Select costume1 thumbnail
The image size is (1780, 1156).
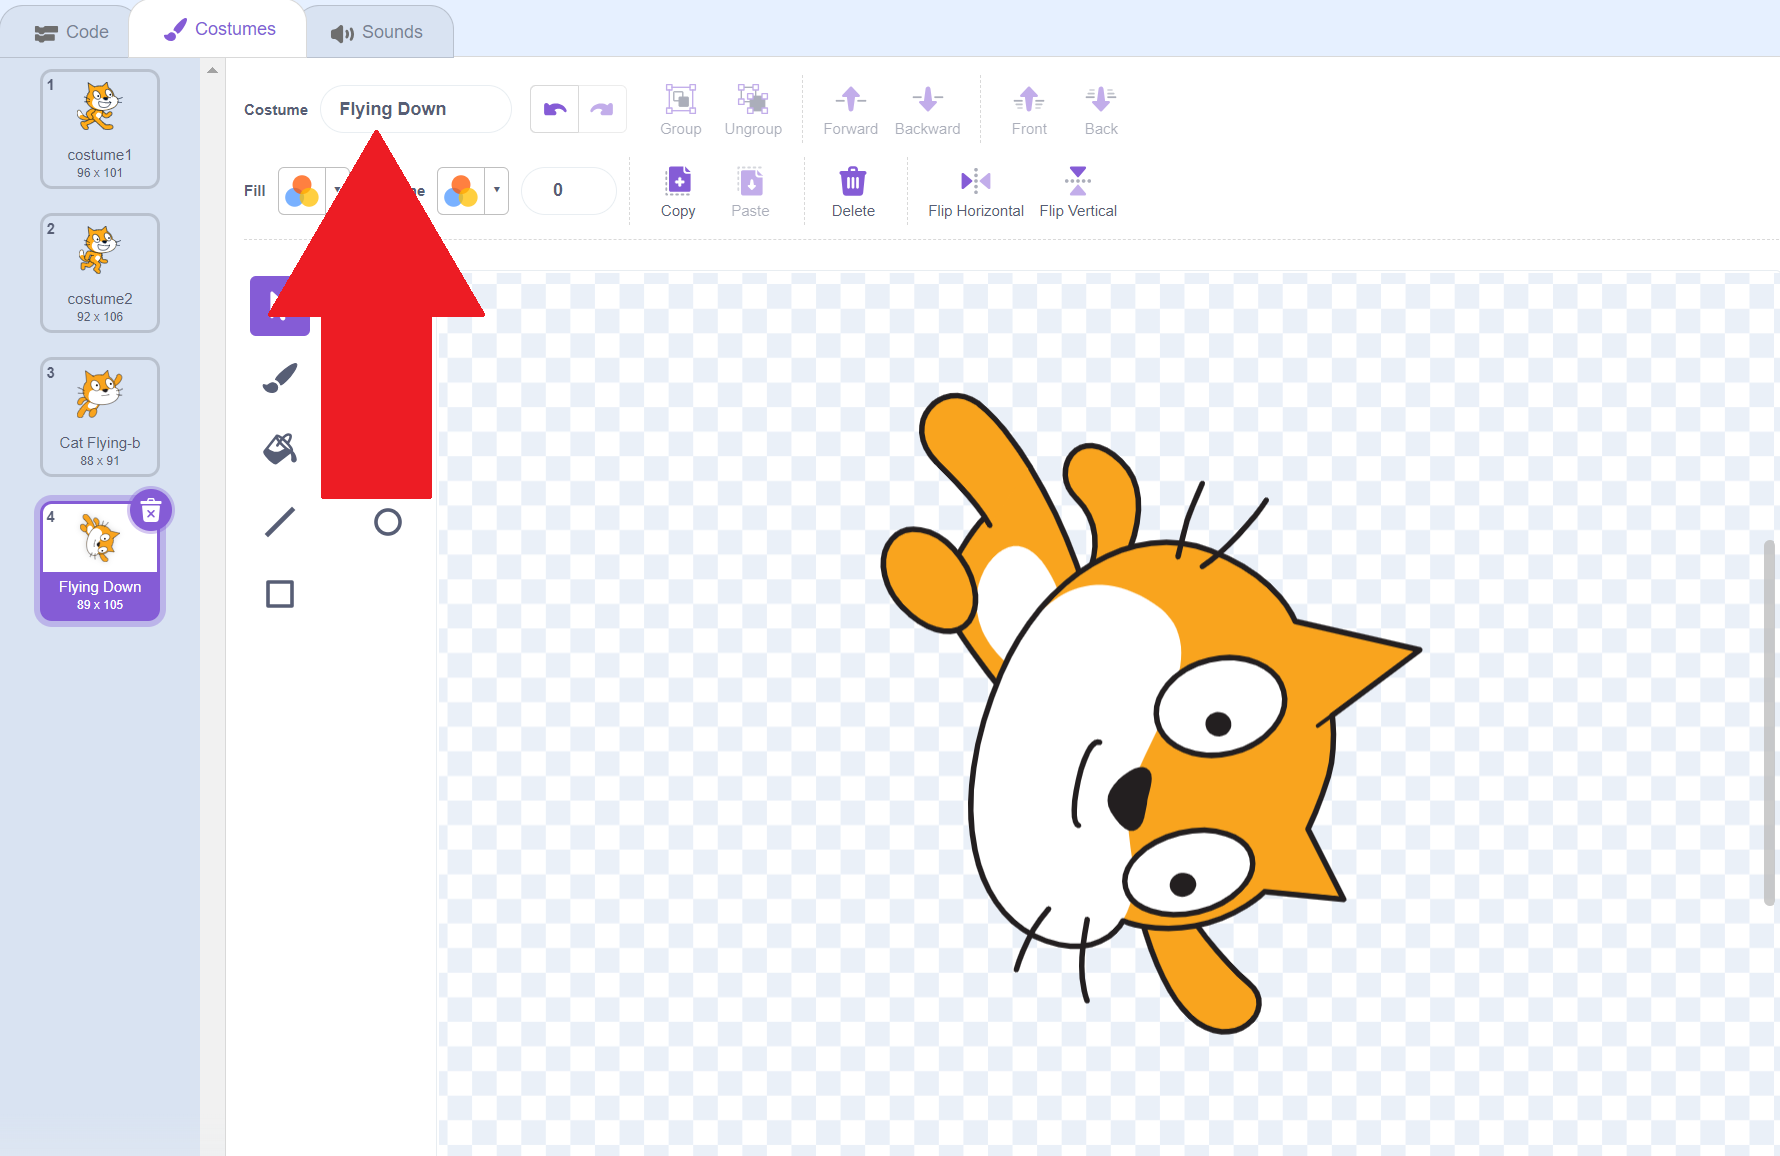tap(100, 129)
